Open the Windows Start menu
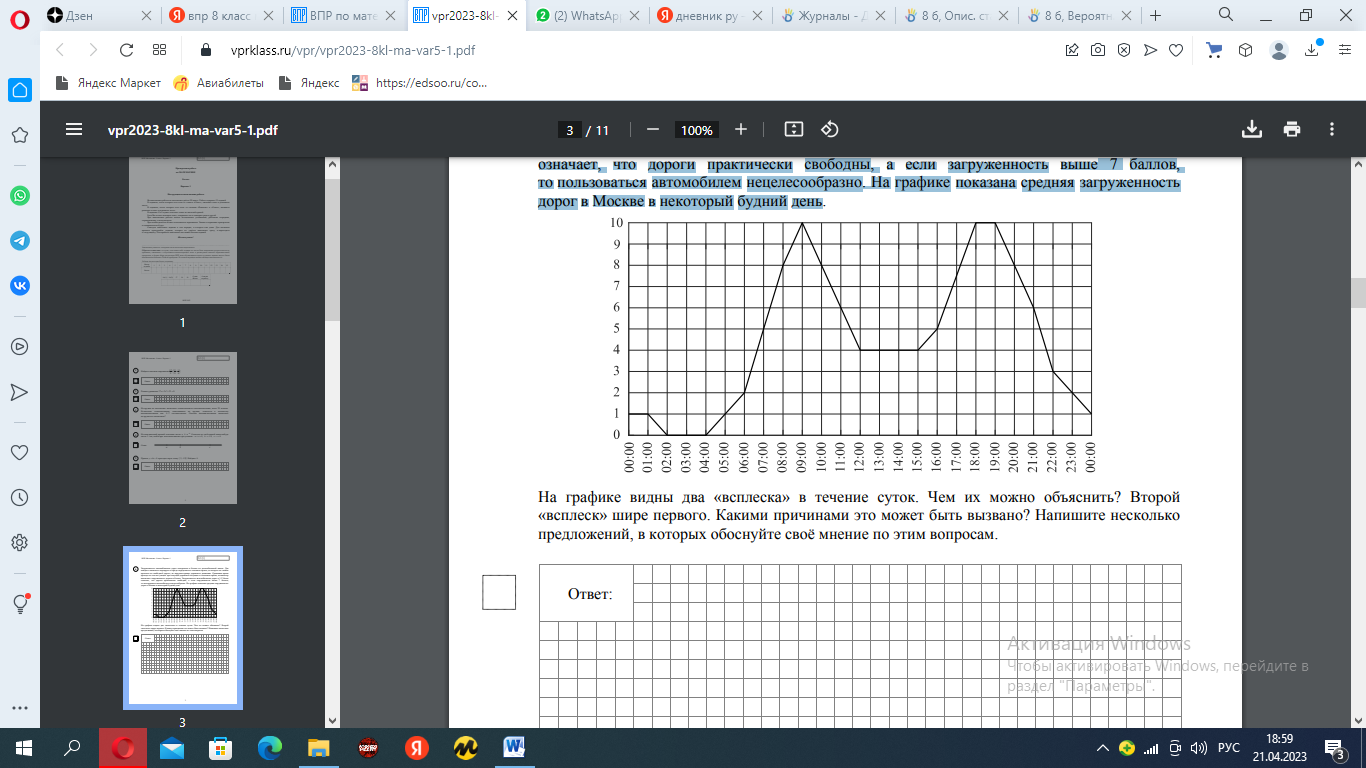The height and width of the screenshot is (768, 1366). 22,747
